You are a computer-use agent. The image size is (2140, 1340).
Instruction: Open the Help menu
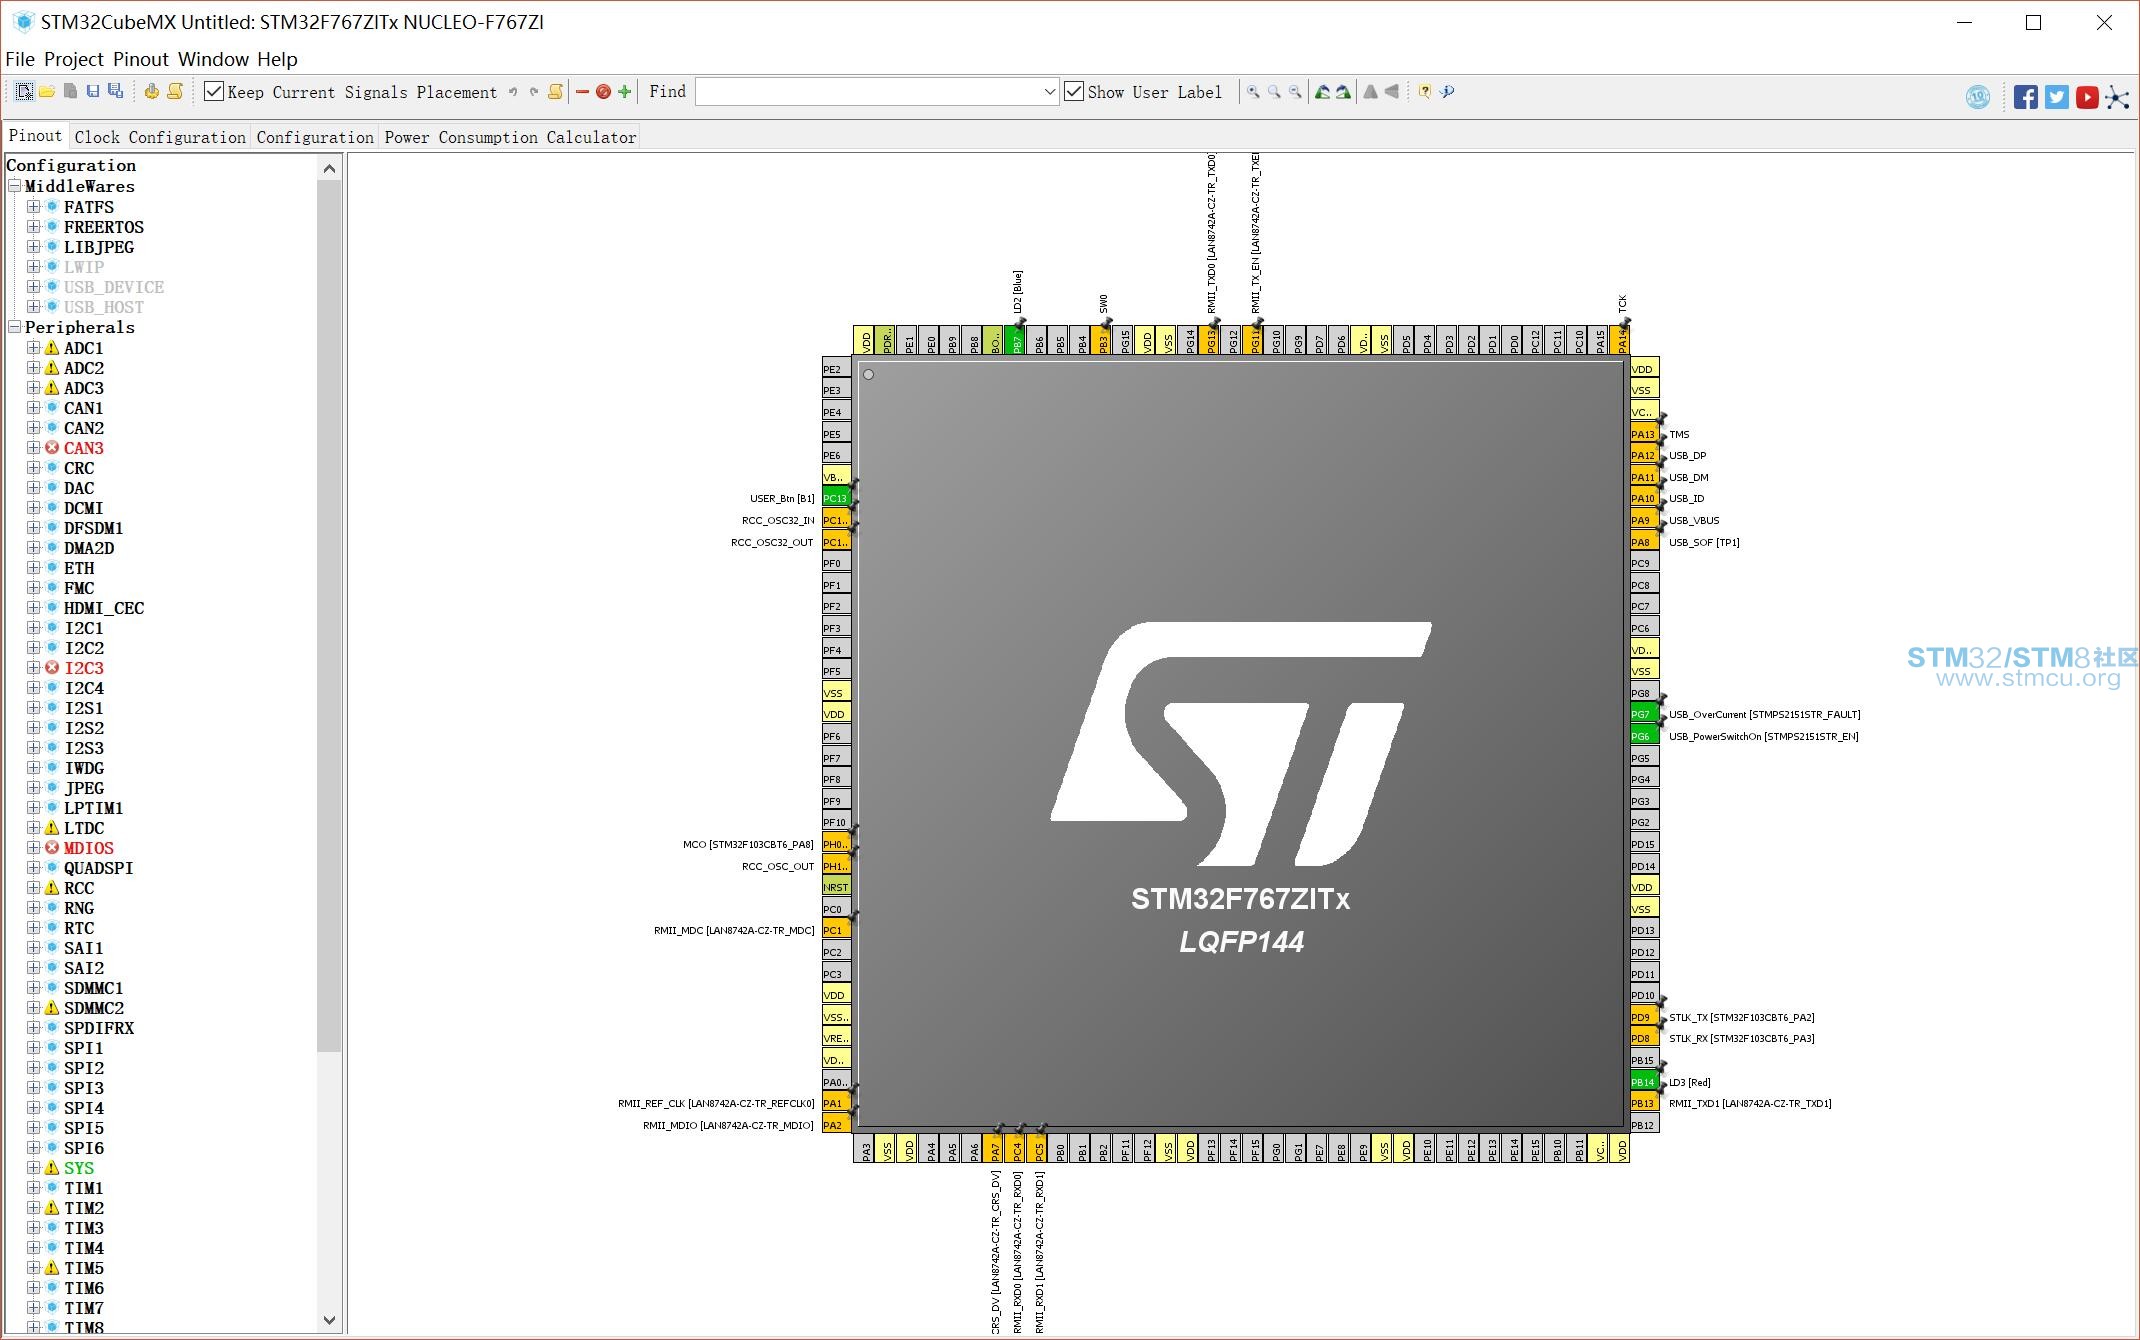(x=277, y=59)
